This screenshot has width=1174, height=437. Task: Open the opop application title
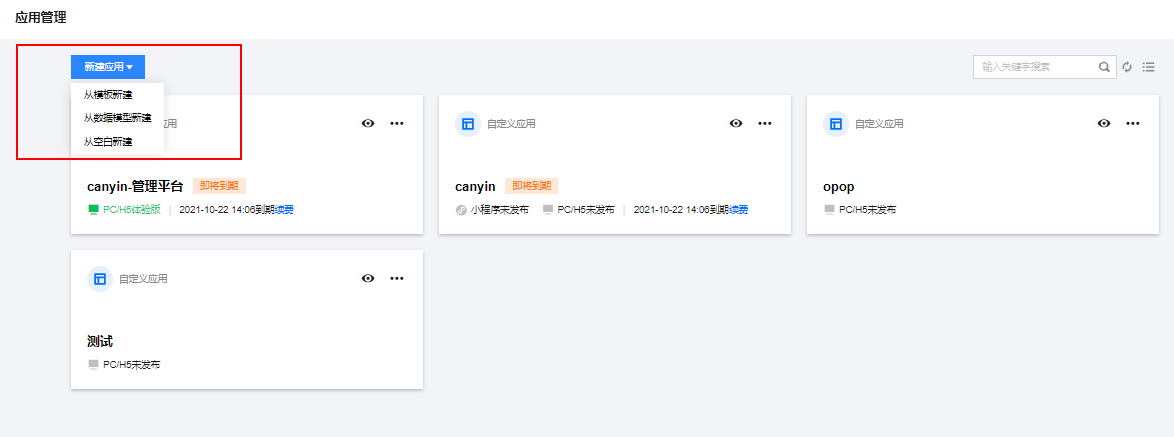pos(839,186)
